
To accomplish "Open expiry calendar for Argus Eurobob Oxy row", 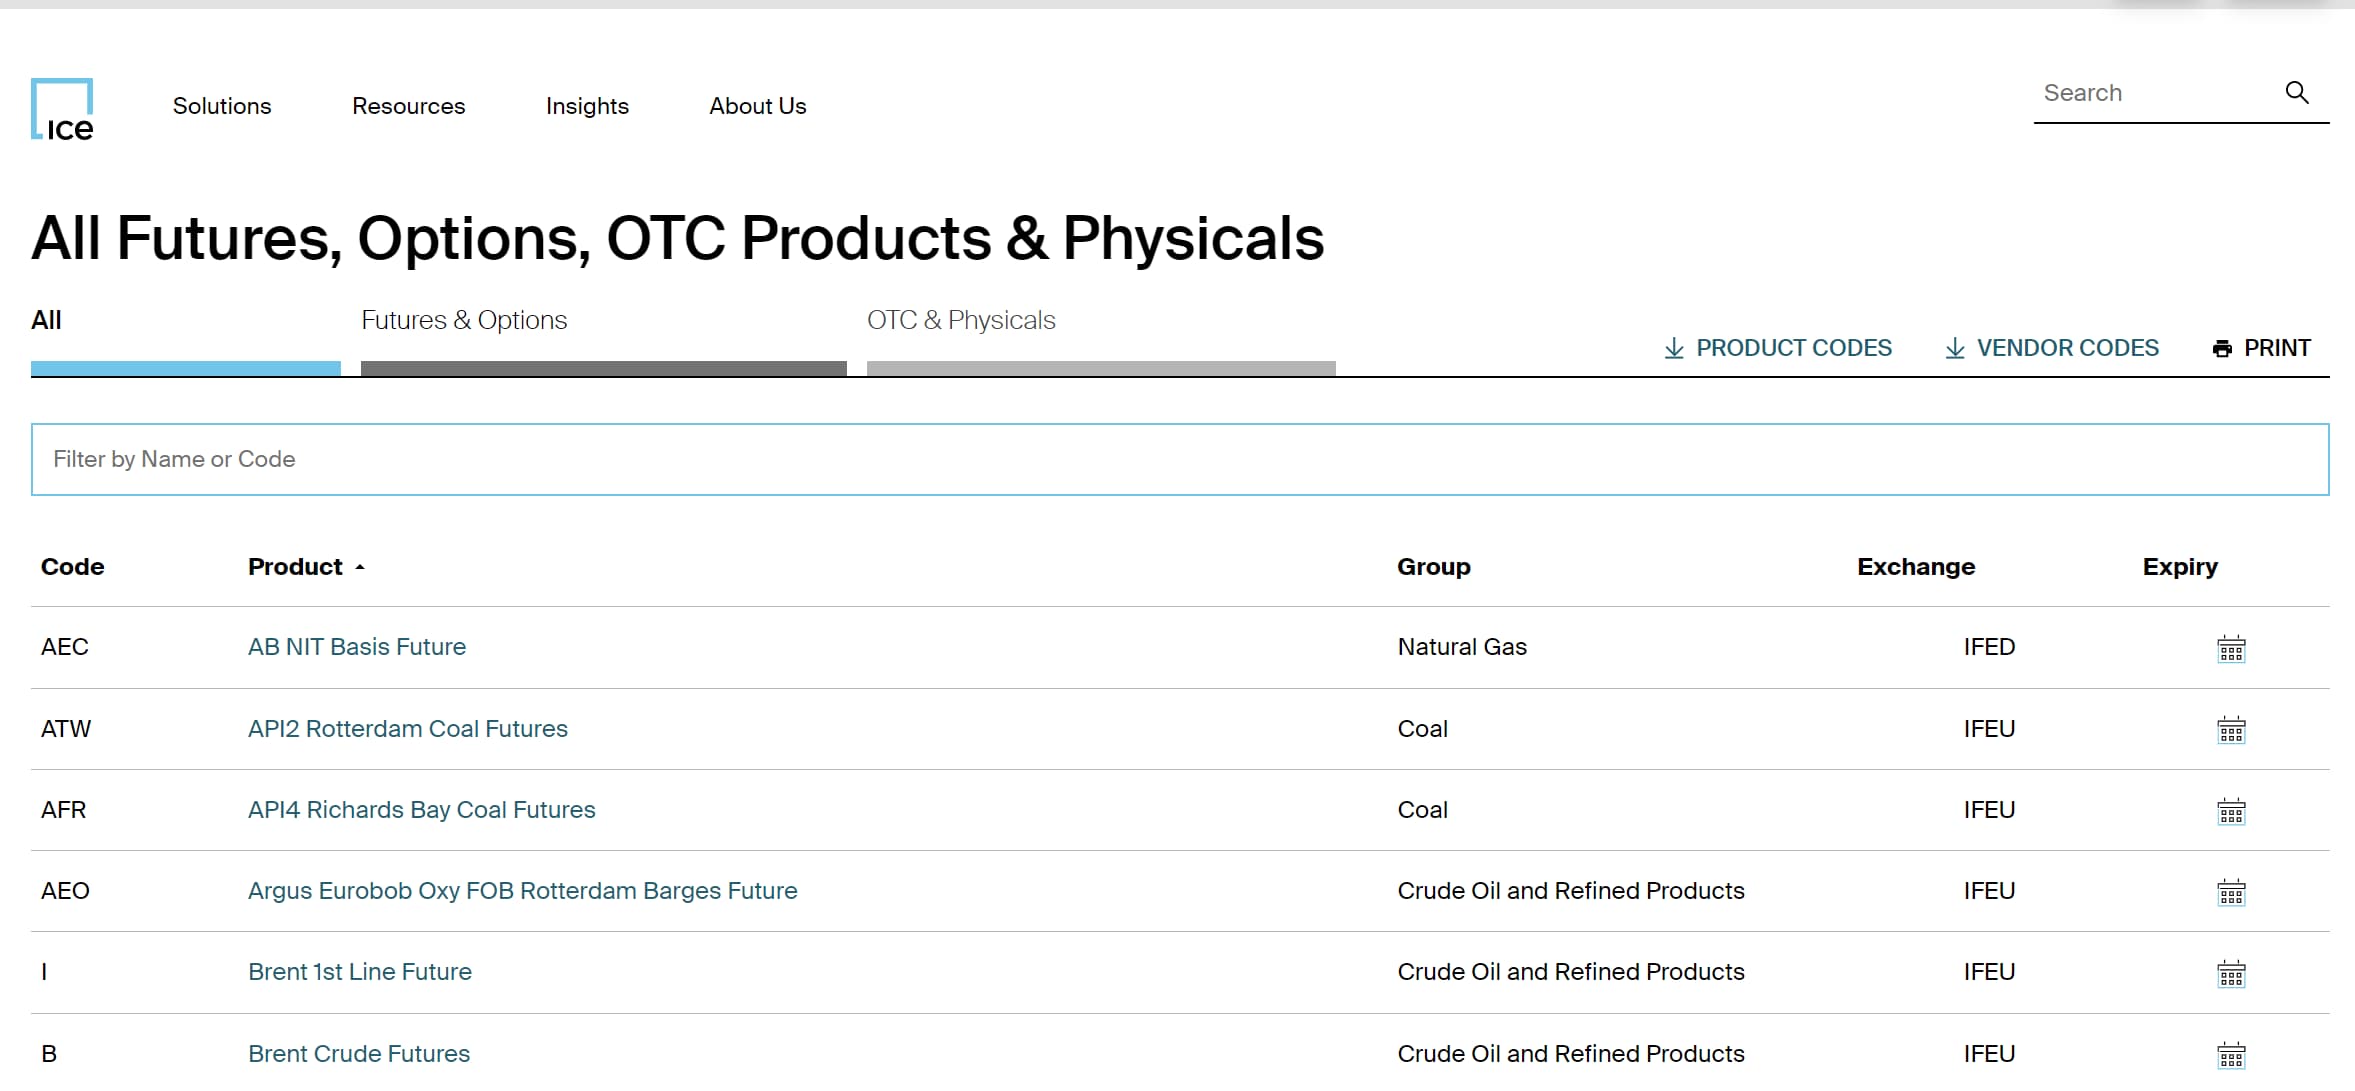I will [x=2231, y=892].
